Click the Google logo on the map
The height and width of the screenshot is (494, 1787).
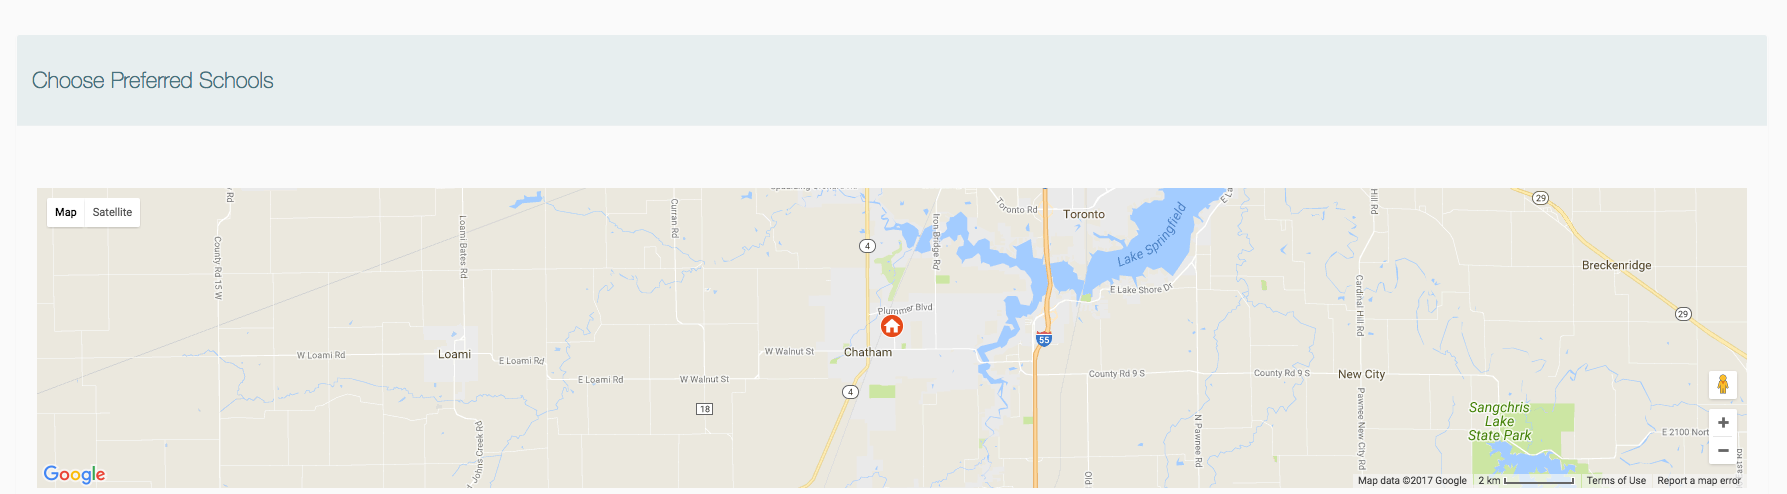[74, 474]
